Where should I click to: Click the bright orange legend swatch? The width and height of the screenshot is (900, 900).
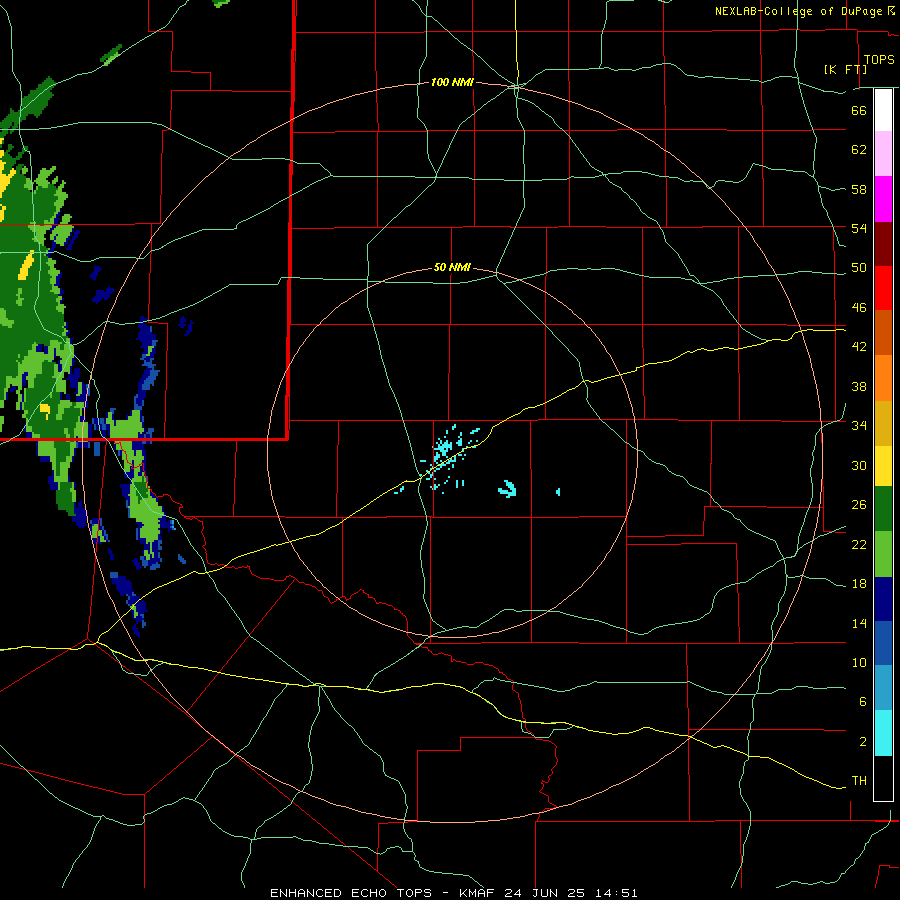(883, 378)
